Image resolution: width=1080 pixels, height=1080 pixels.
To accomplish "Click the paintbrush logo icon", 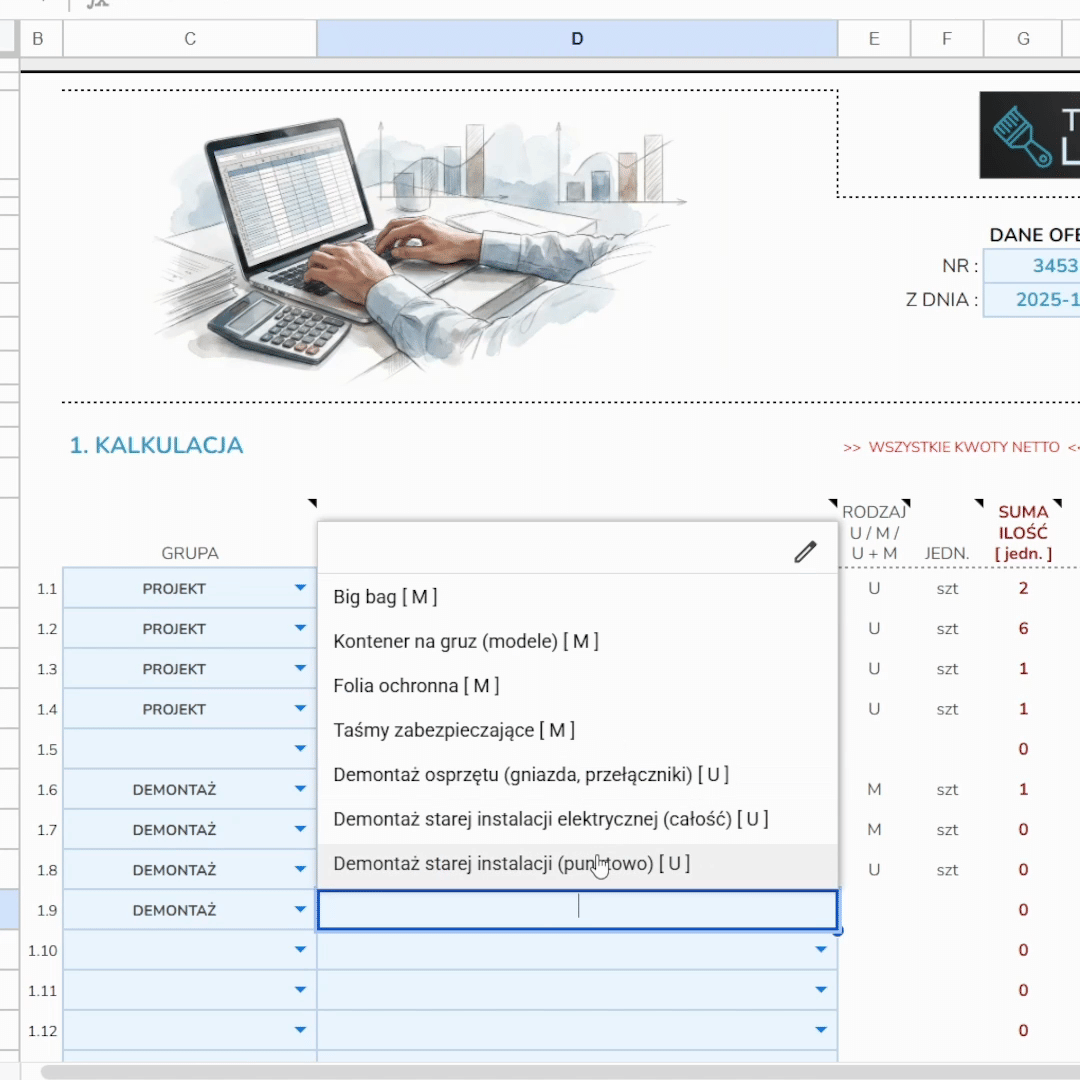I will [x=1021, y=137].
